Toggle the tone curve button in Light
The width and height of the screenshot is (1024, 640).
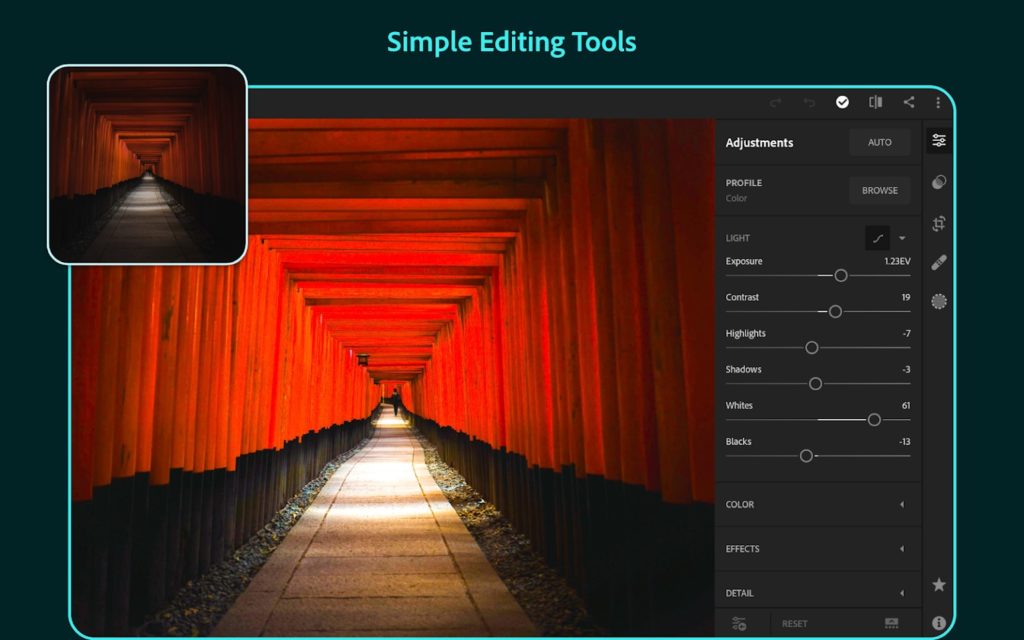(x=877, y=238)
